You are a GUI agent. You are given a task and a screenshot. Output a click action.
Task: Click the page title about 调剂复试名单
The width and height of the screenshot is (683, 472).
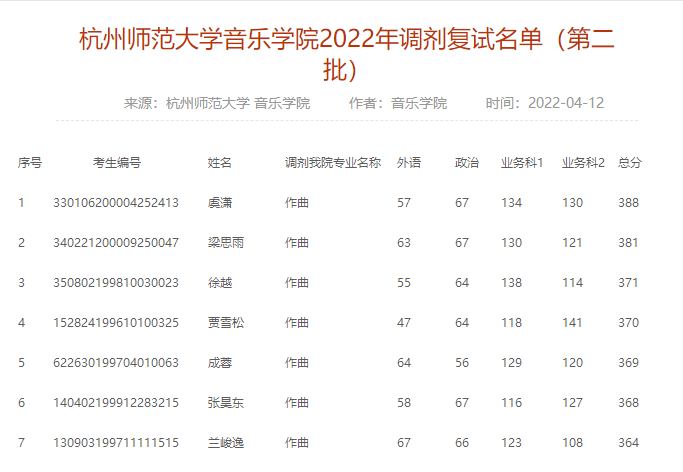click(347, 54)
